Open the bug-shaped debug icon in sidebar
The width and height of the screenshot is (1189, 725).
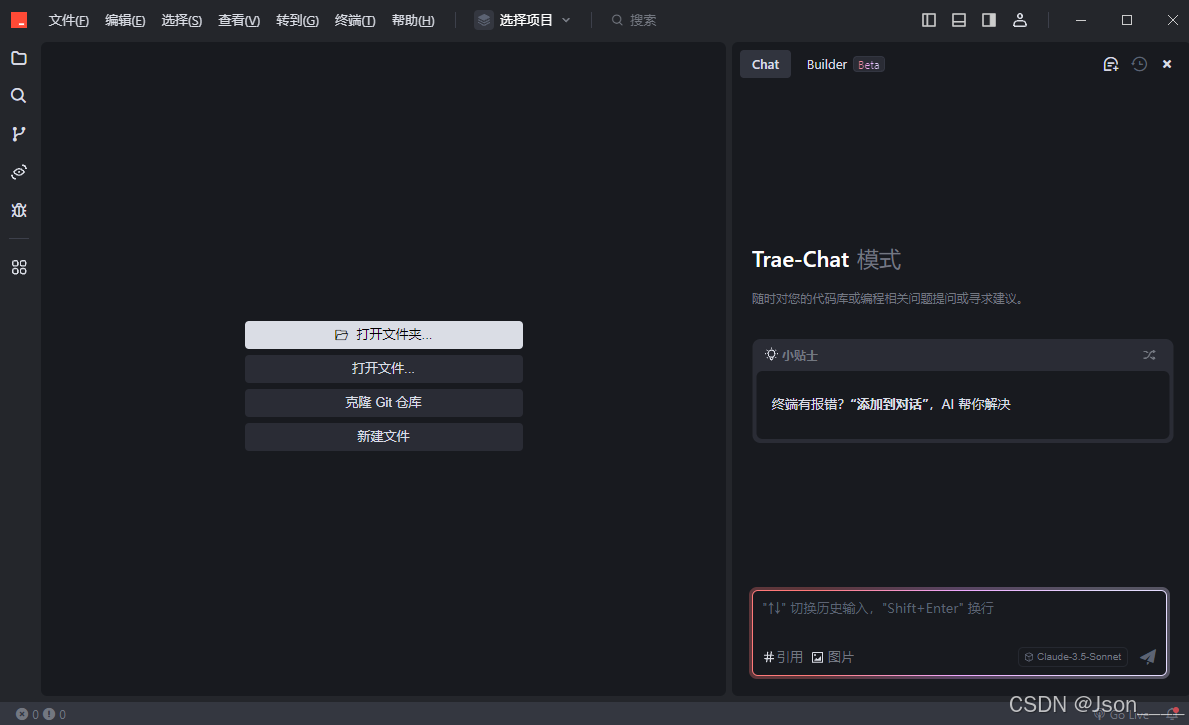(x=19, y=210)
